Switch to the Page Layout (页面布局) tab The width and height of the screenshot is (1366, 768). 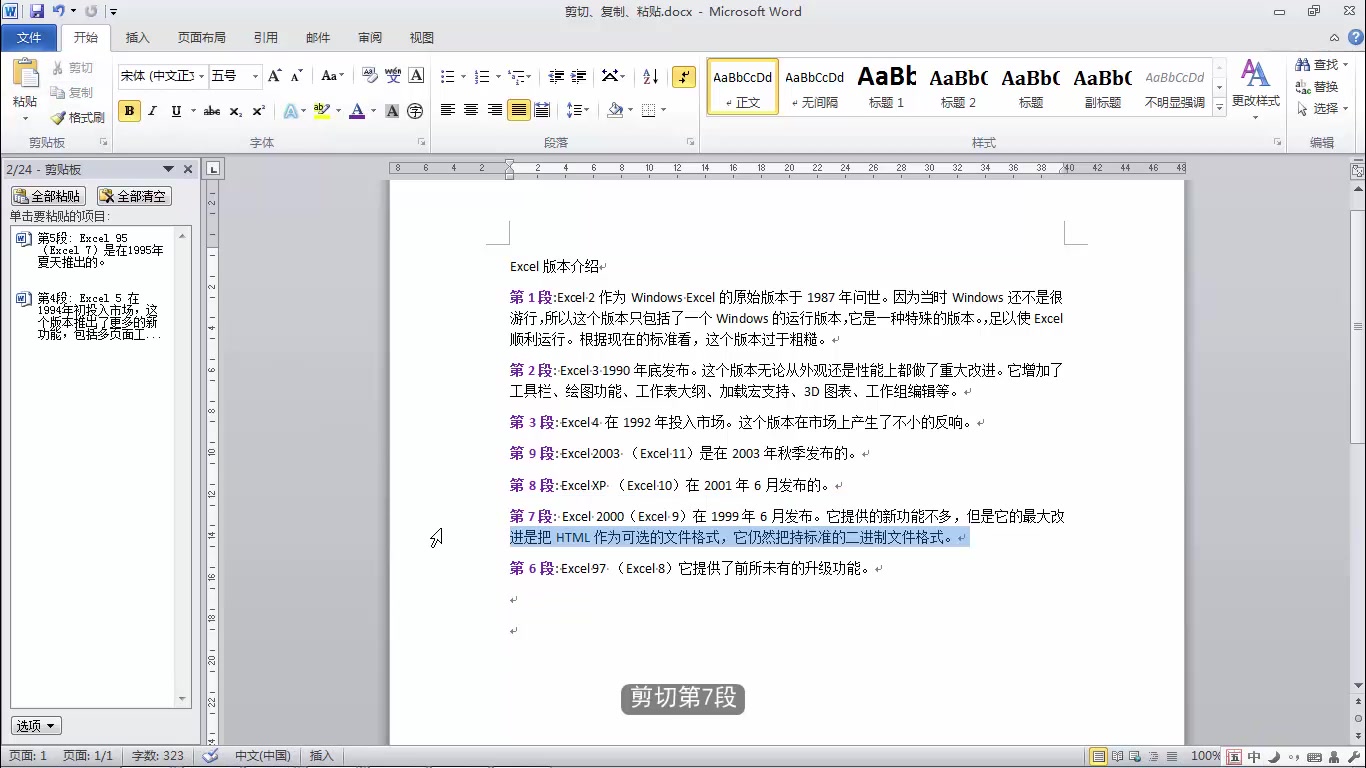[202, 38]
